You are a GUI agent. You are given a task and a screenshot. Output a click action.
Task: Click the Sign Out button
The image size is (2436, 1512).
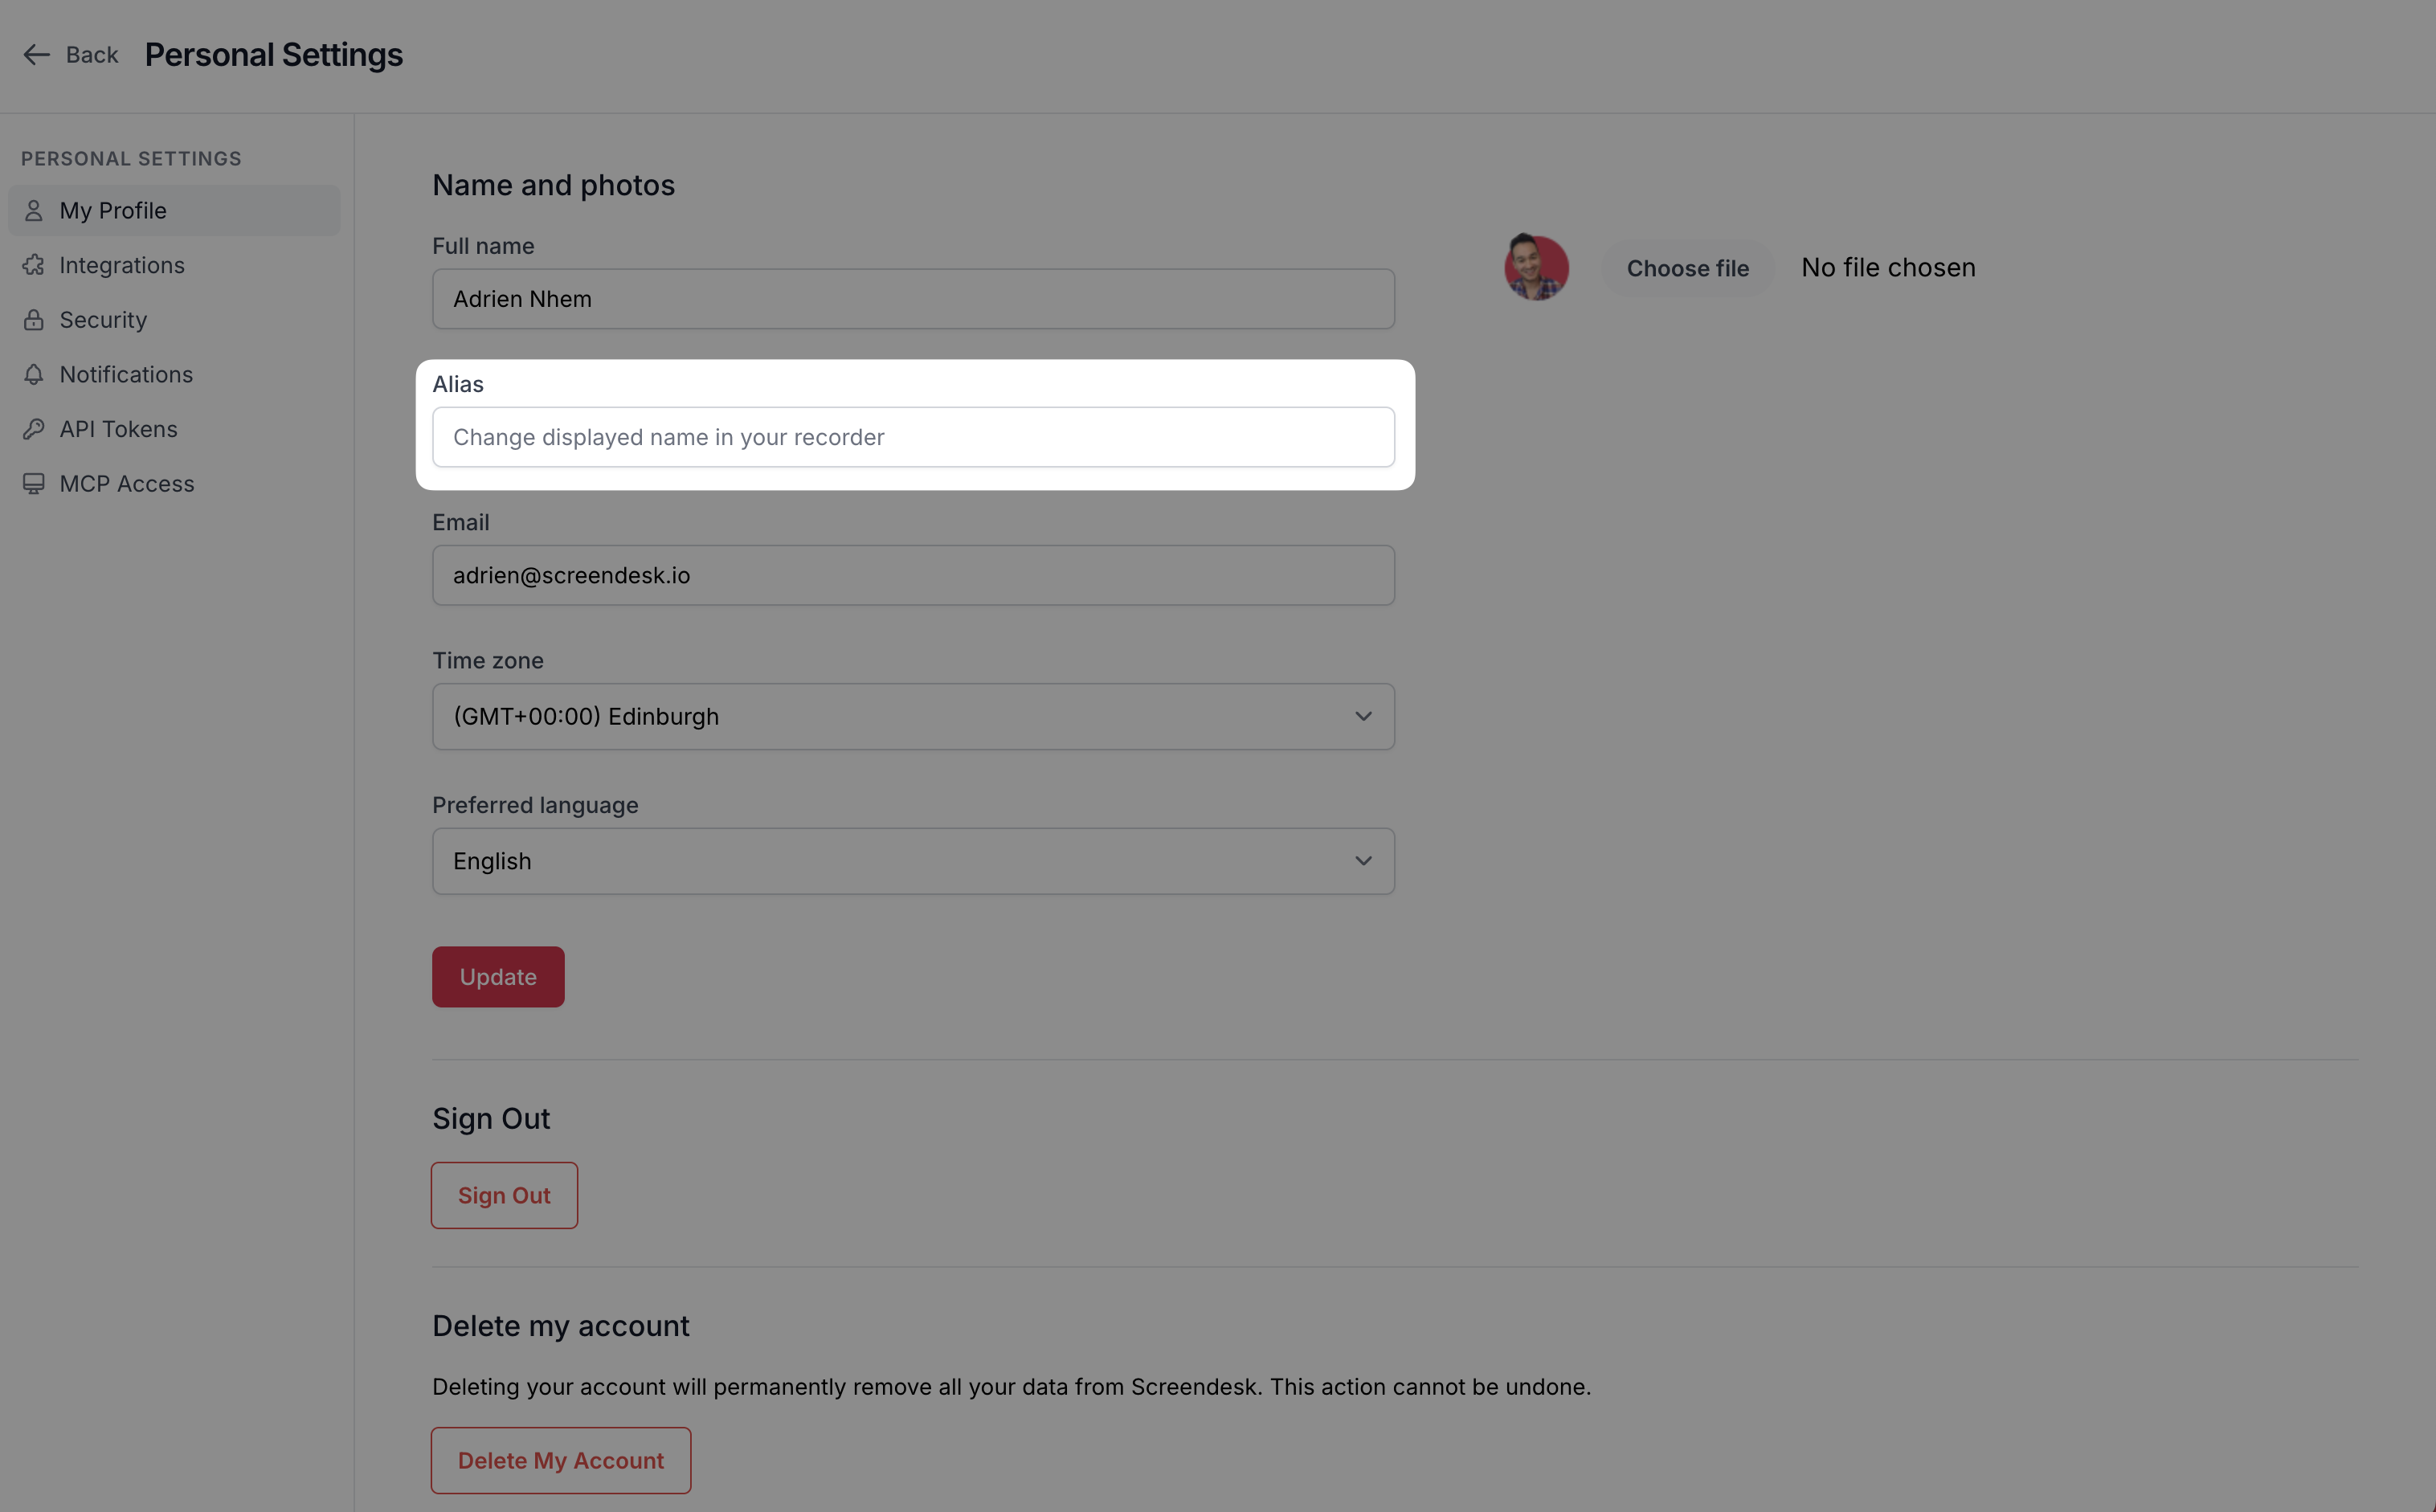click(x=504, y=1195)
